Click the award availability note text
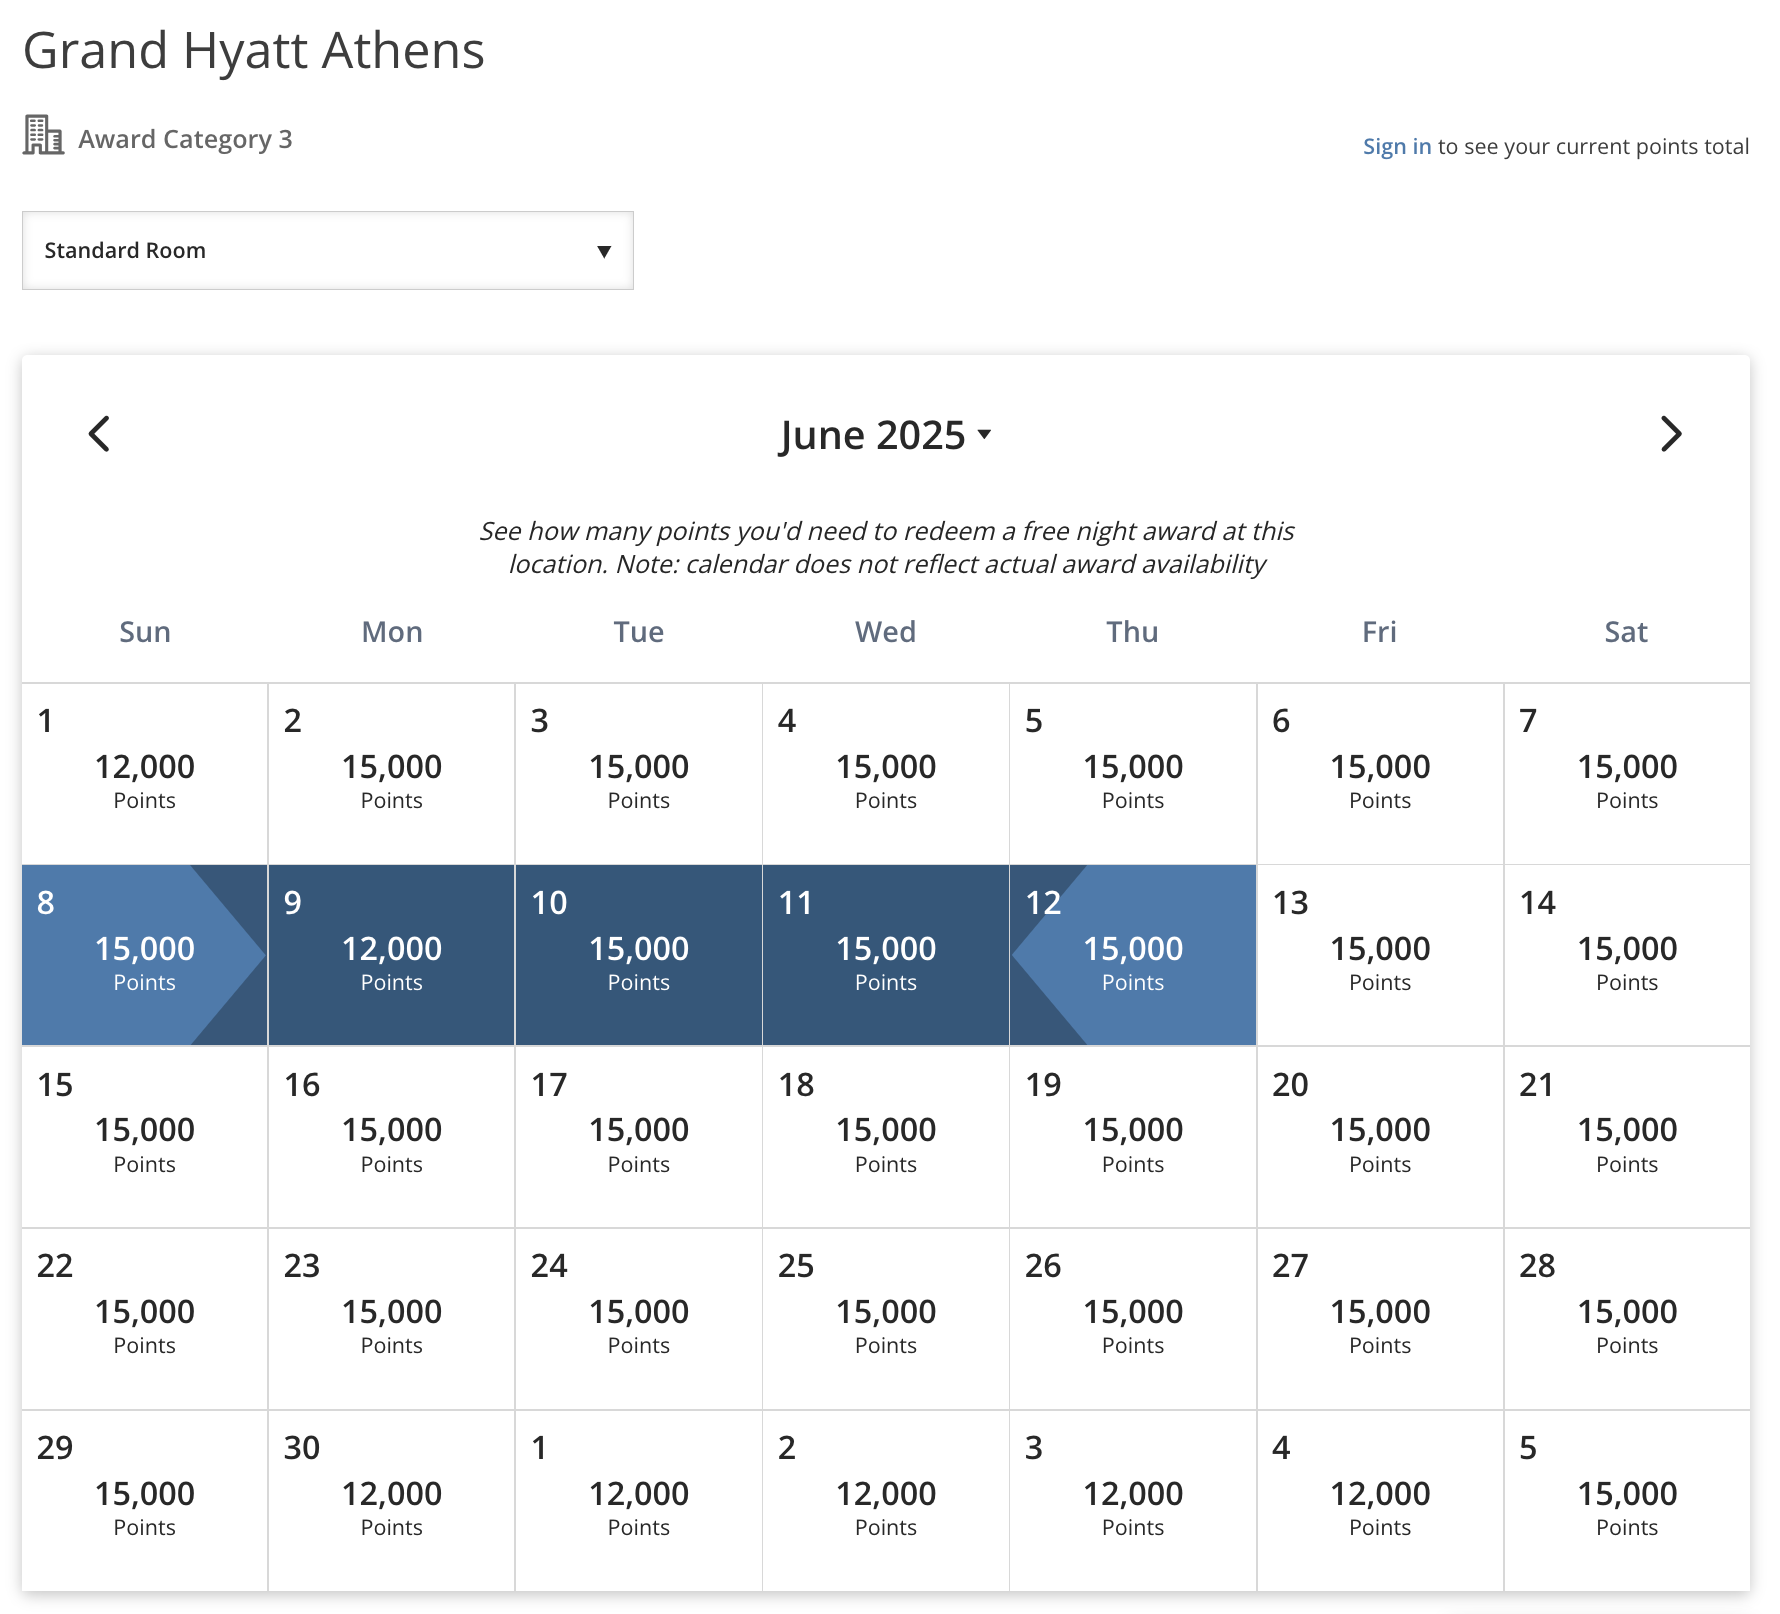1780x1614 pixels. (x=886, y=547)
